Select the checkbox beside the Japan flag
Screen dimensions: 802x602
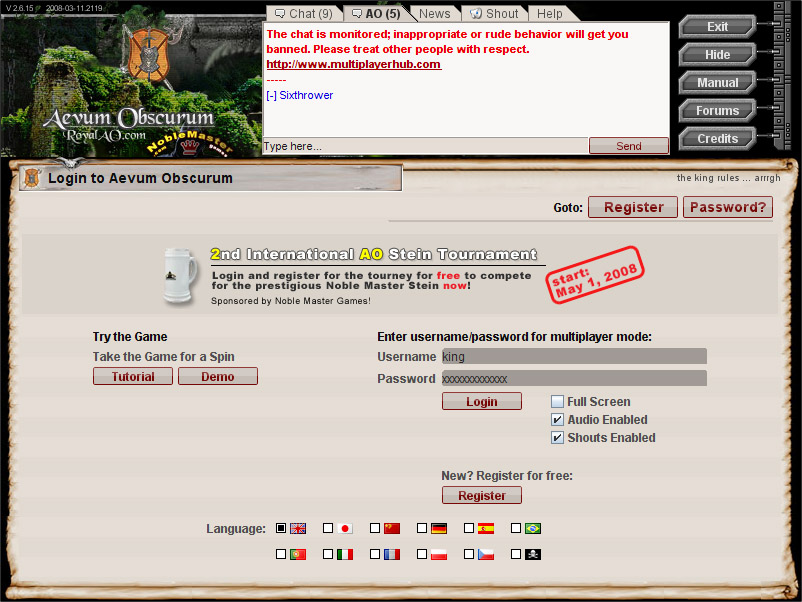(x=328, y=528)
